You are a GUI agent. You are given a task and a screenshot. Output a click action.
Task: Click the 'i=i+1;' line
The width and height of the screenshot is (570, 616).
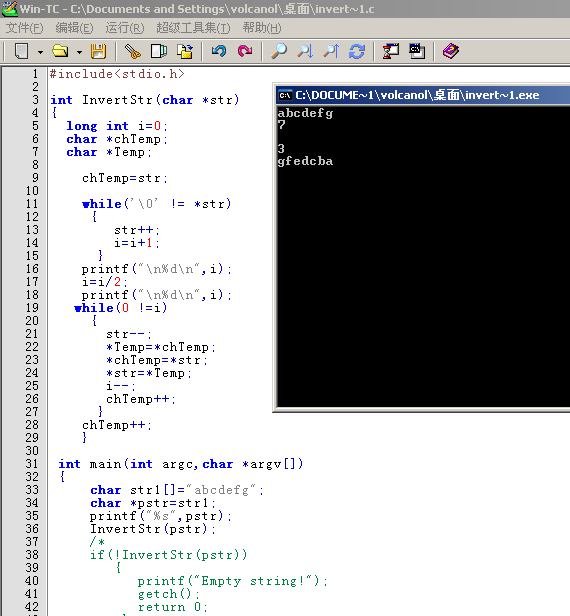point(137,243)
